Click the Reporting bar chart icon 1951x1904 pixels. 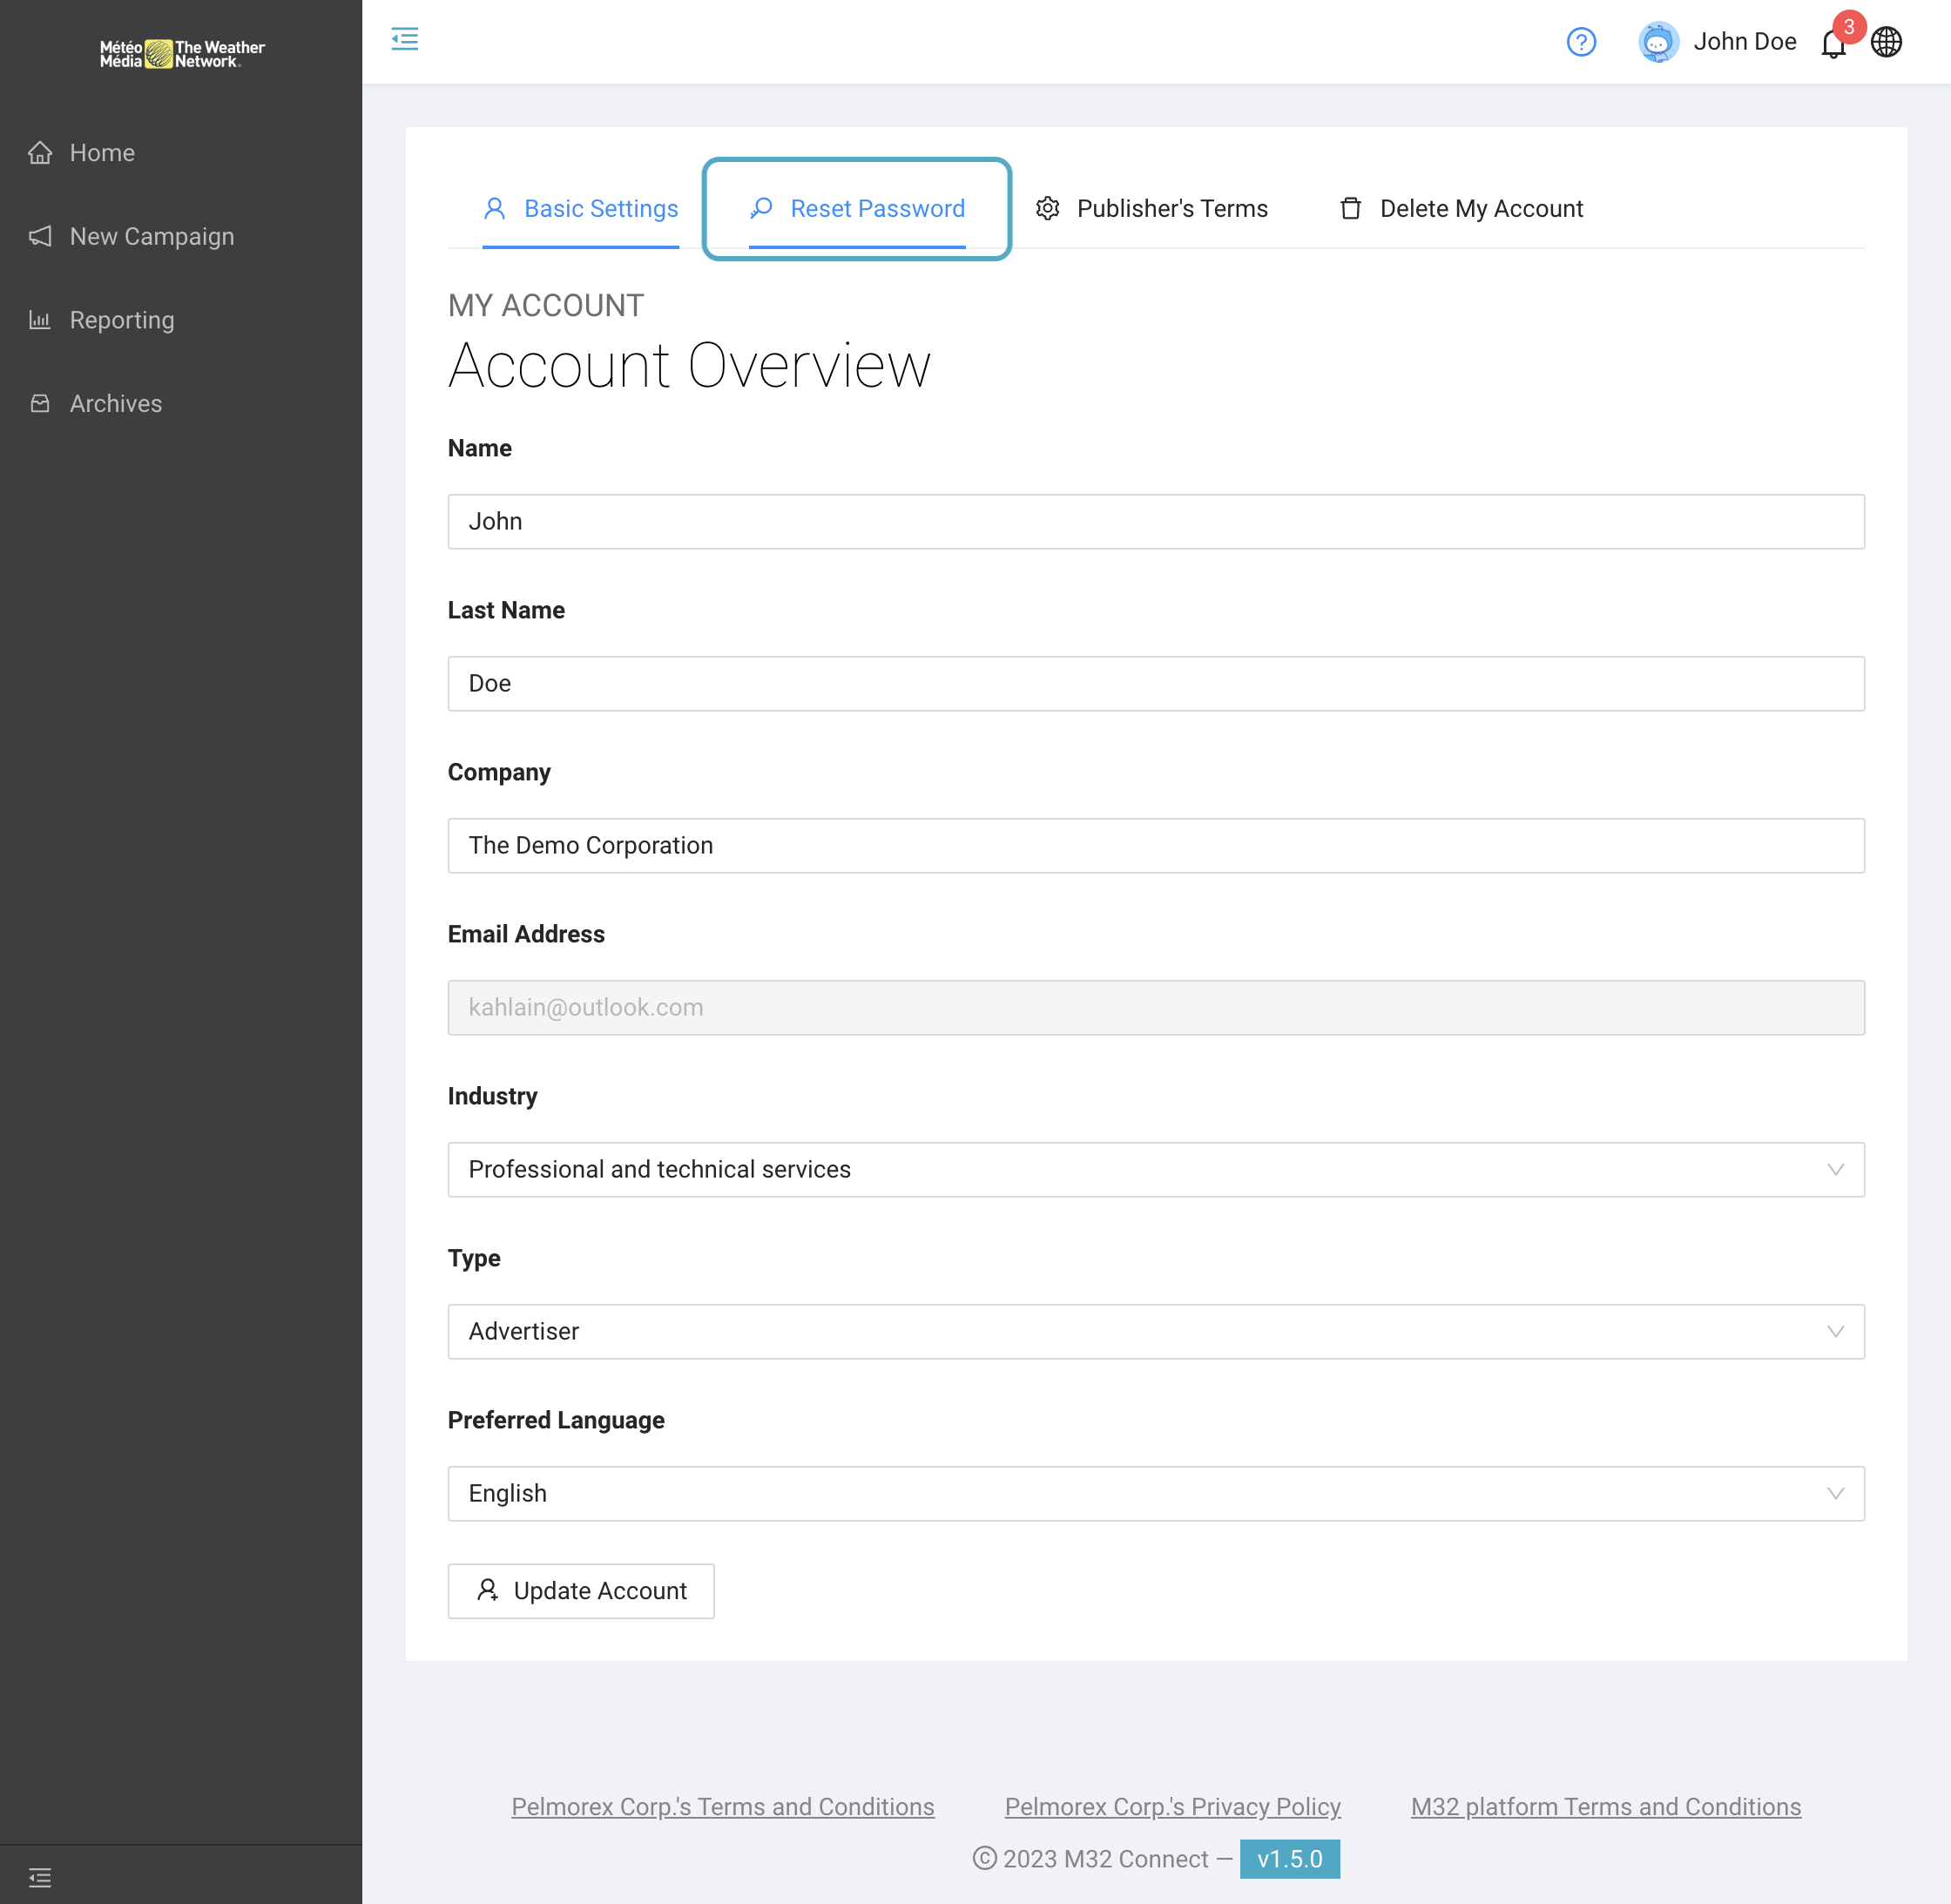point(40,320)
